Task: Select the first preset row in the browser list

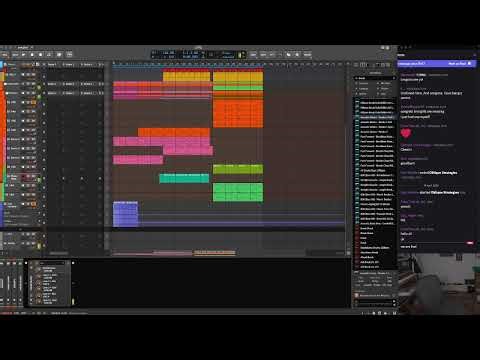Action: tap(376, 103)
